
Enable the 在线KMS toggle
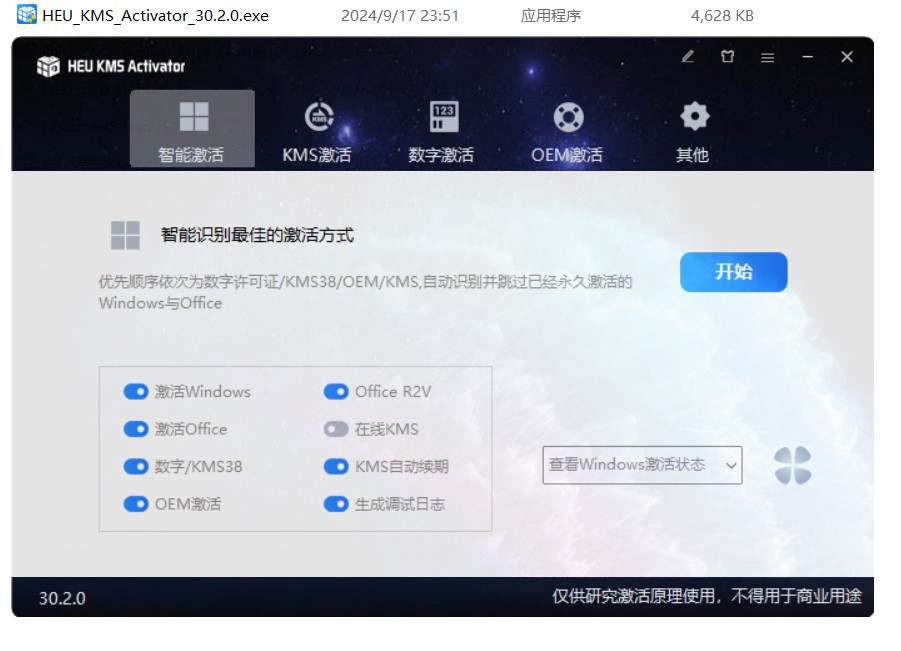tap(336, 429)
